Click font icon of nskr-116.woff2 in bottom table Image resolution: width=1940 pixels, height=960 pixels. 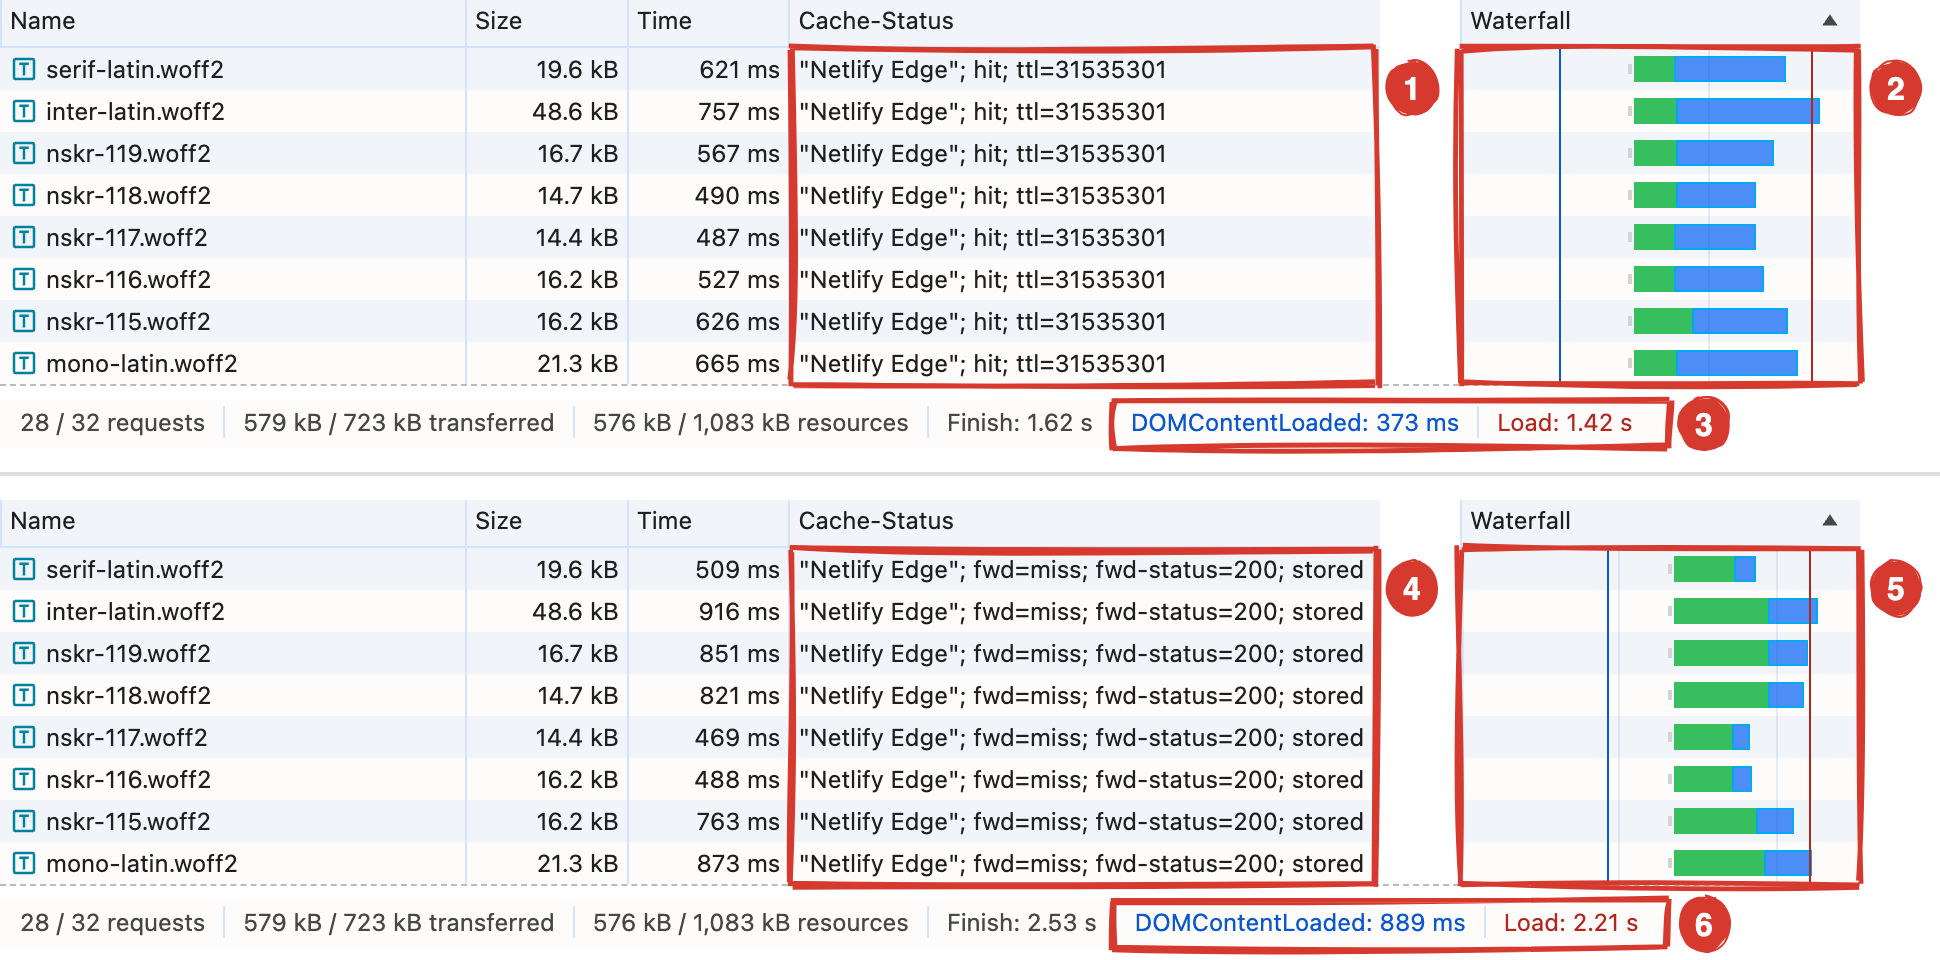pos(24,779)
